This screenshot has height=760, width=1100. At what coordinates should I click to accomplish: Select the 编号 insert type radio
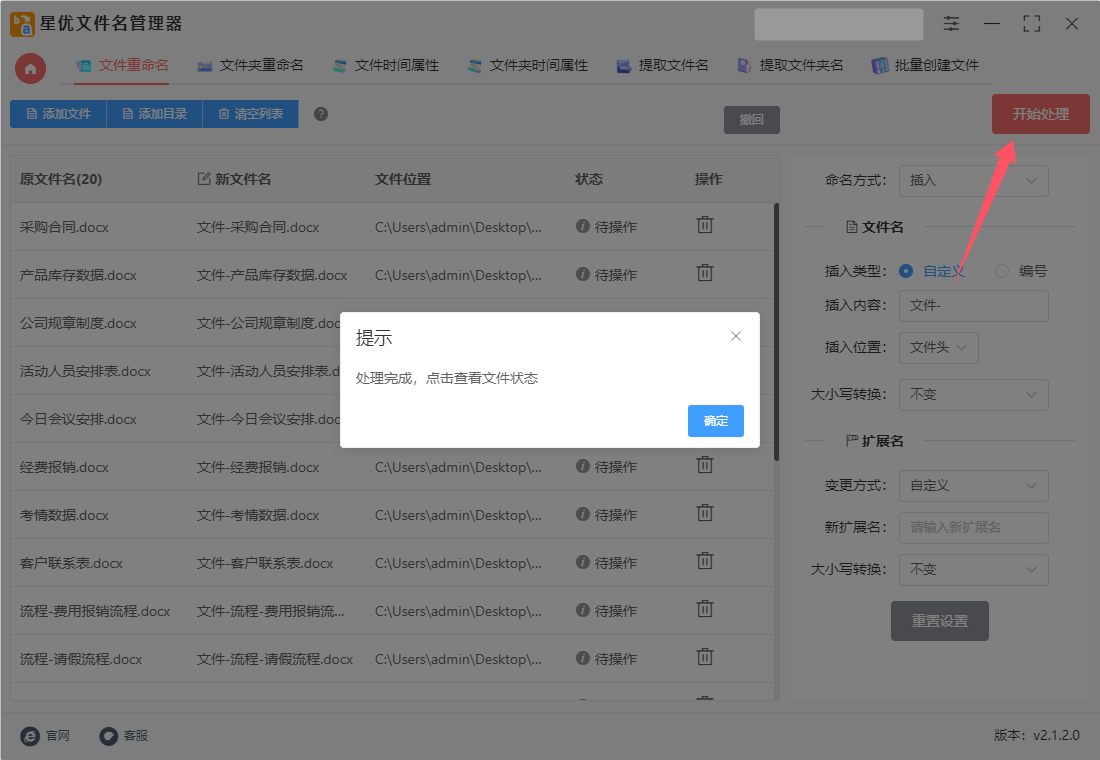click(x=1002, y=271)
